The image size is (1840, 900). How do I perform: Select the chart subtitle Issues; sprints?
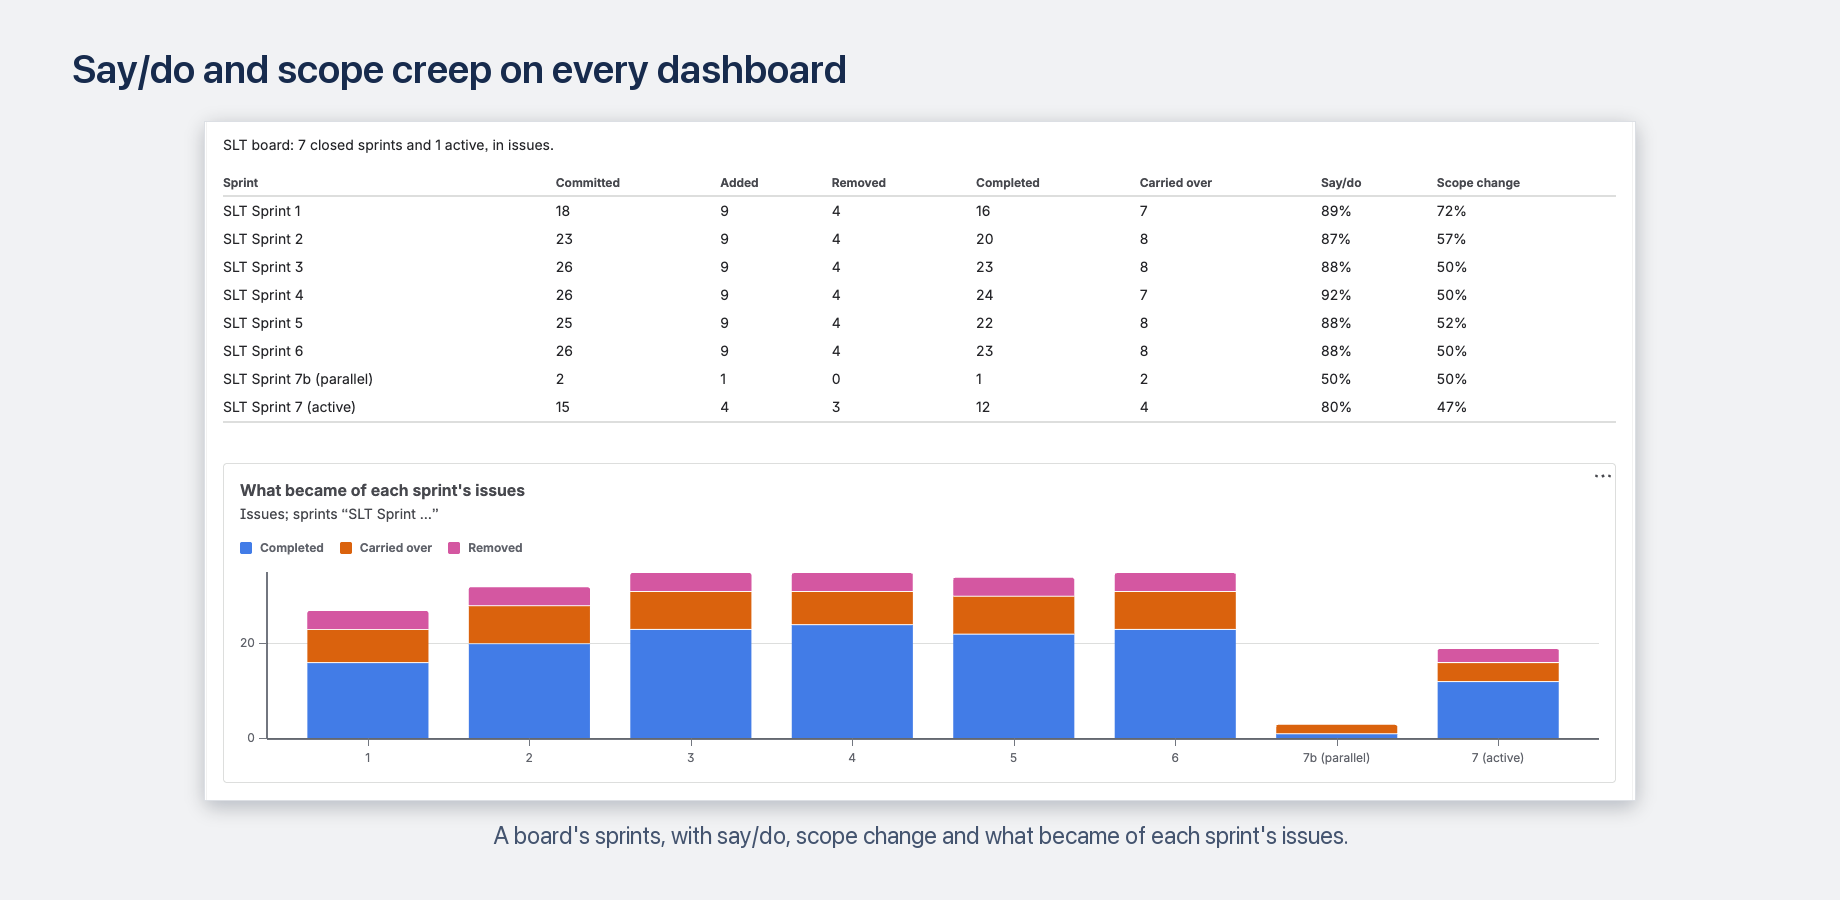[339, 514]
